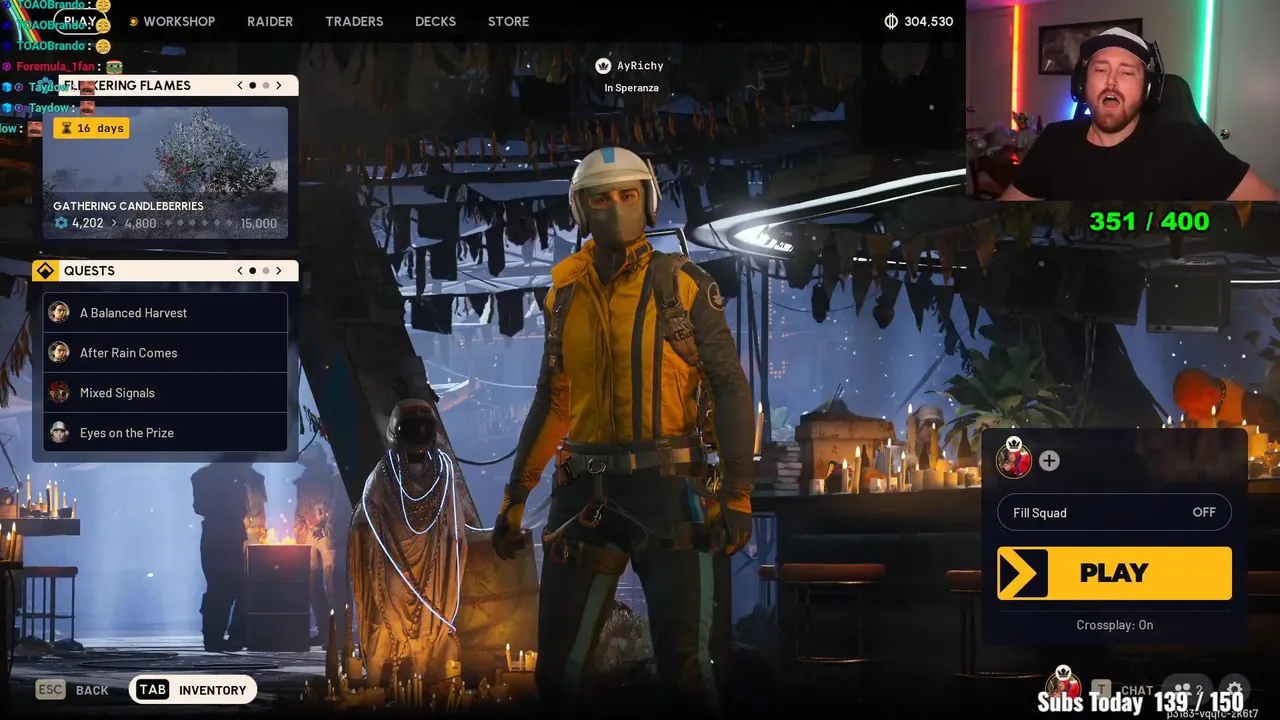Click trader portrait beside Mixed Signals
Screen dimensions: 1280x720
[59, 393]
